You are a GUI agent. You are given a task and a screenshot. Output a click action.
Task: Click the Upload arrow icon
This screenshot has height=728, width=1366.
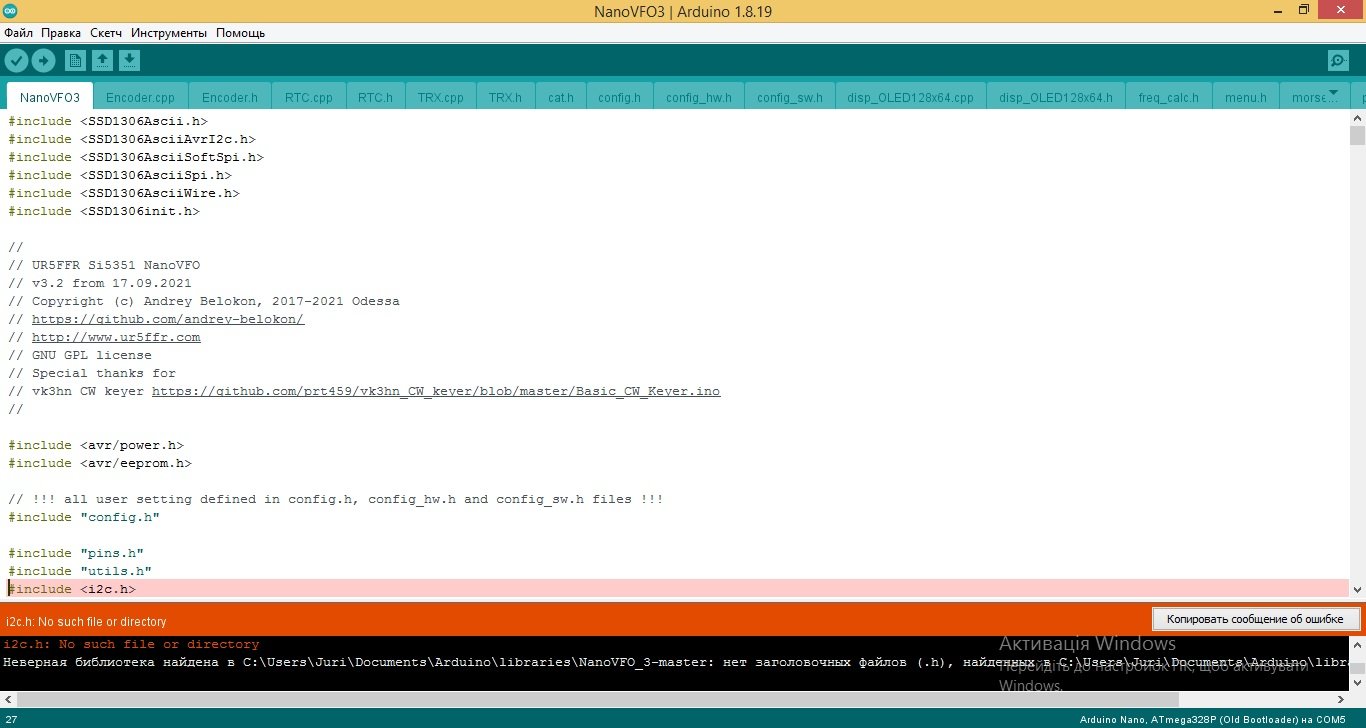(x=43, y=61)
